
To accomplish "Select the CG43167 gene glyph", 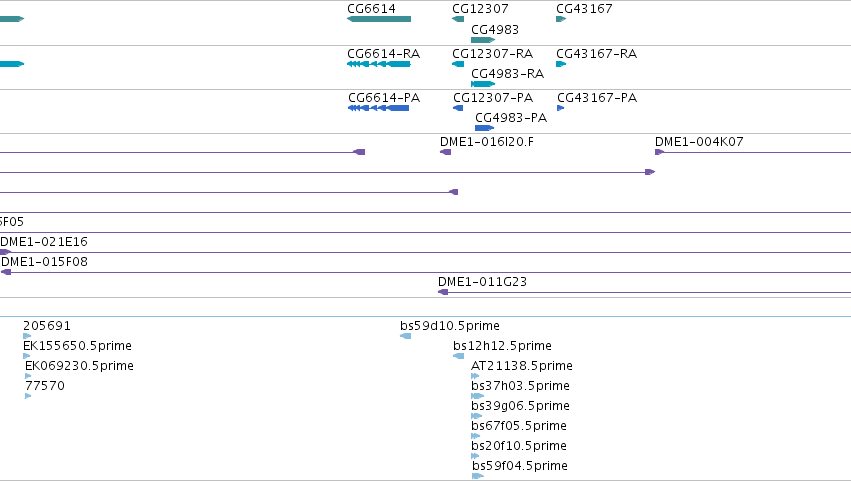I will (561, 19).
